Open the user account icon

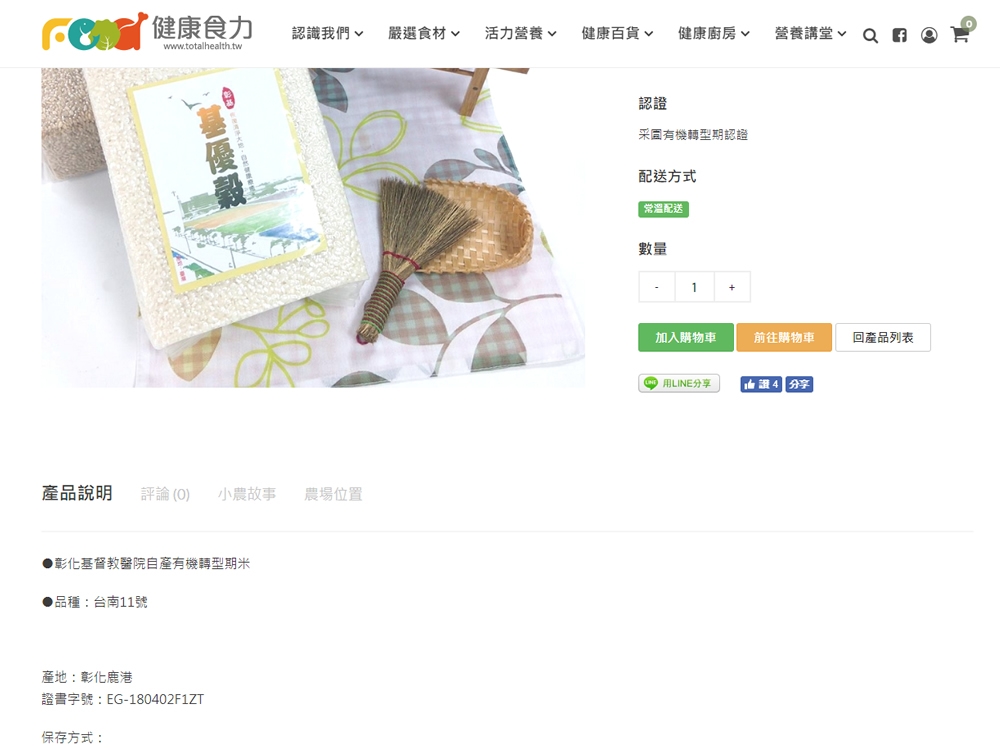[x=929, y=35]
